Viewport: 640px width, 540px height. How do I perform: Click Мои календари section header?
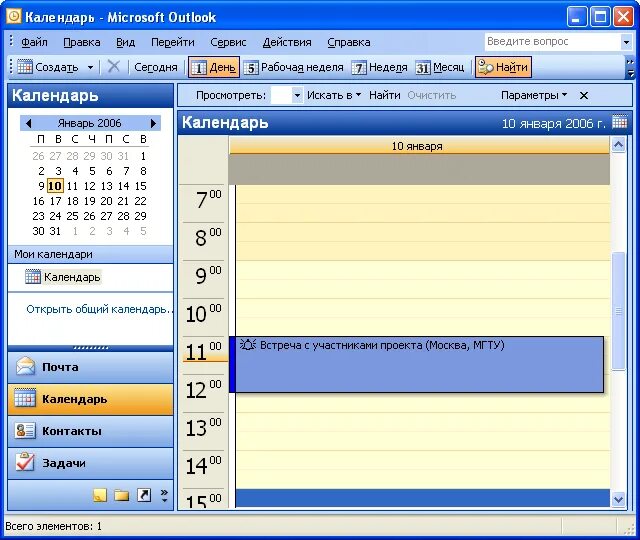[91, 254]
